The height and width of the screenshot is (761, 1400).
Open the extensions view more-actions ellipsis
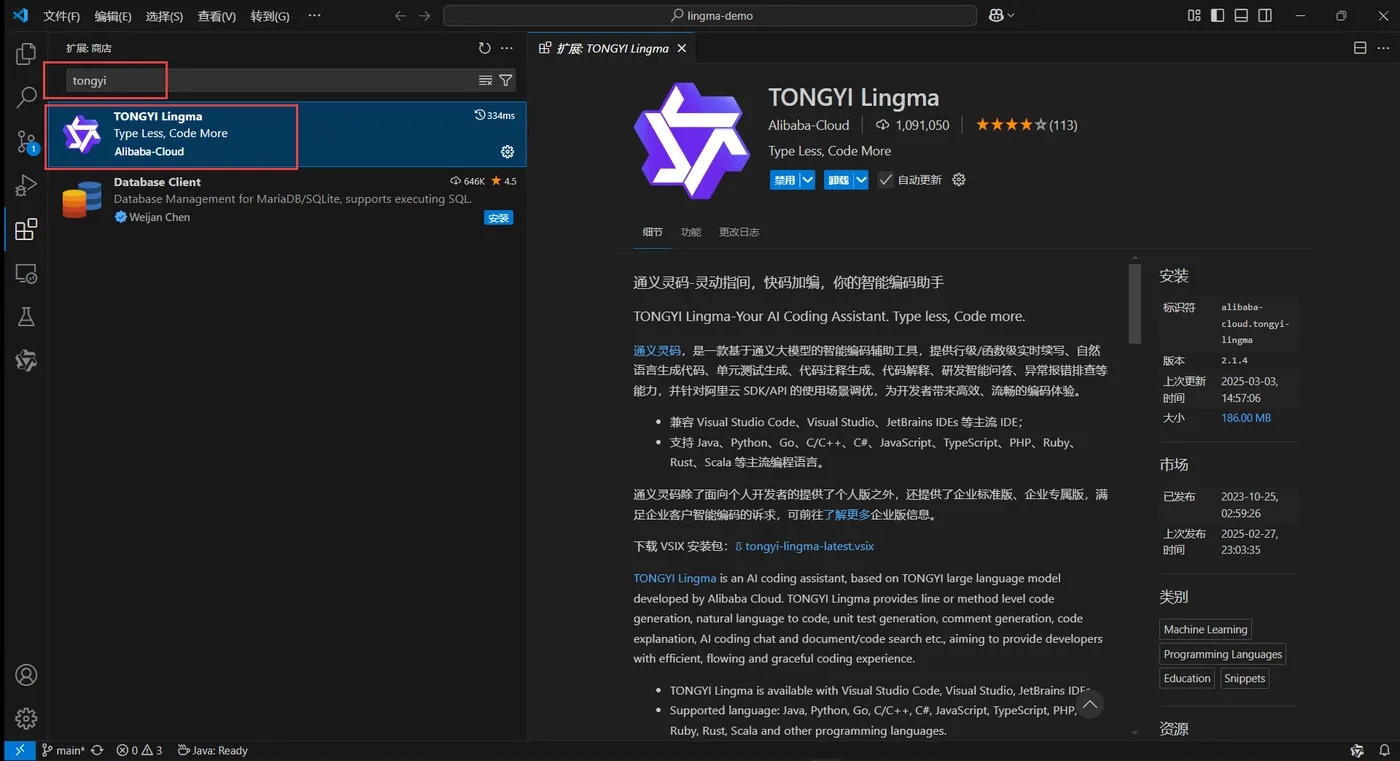click(x=507, y=48)
